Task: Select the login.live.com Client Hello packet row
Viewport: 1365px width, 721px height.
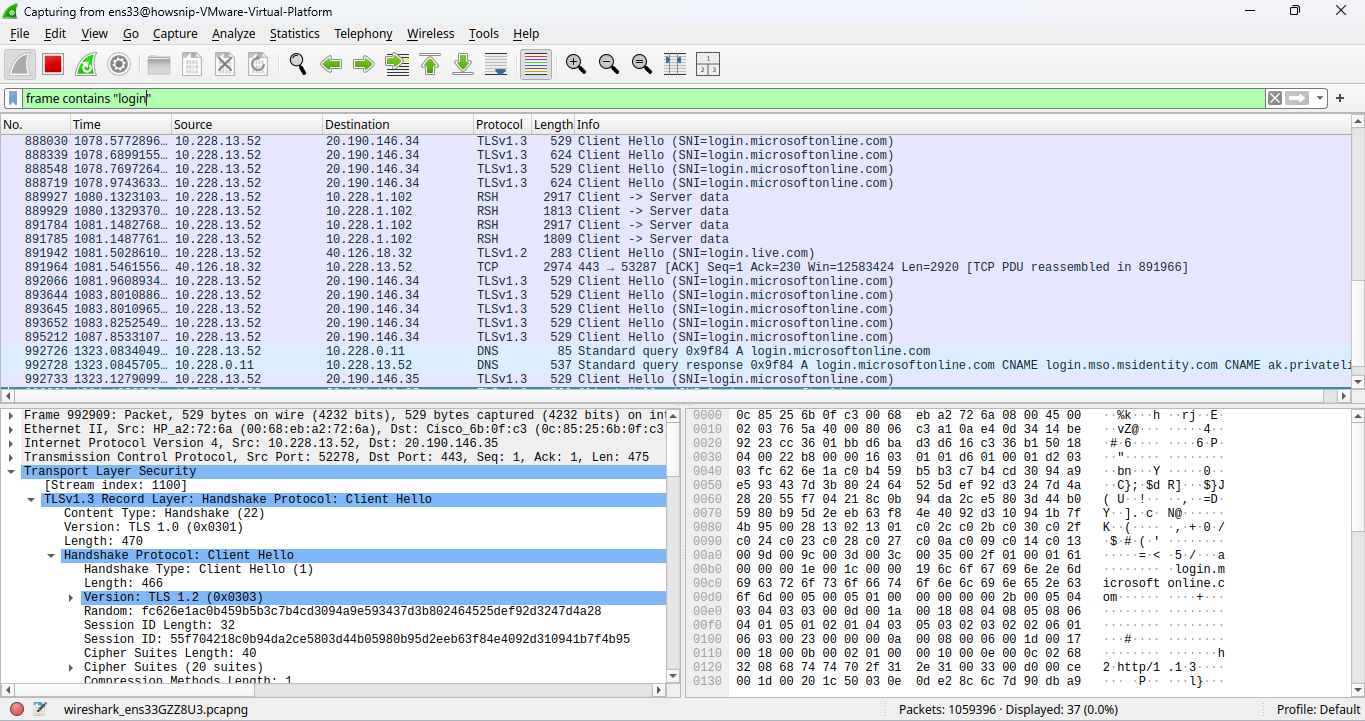Action: [x=675, y=253]
